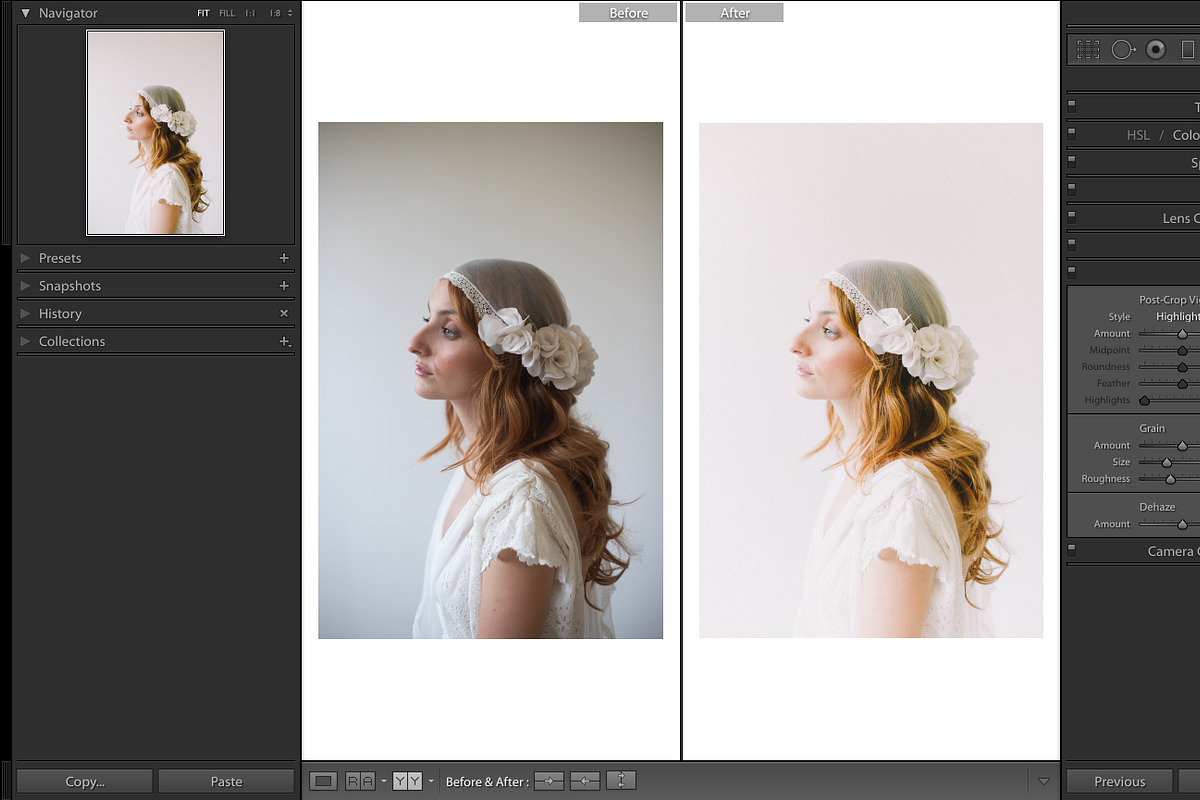Add a new collection with plus icon
This screenshot has height=800, width=1200.
[284, 341]
